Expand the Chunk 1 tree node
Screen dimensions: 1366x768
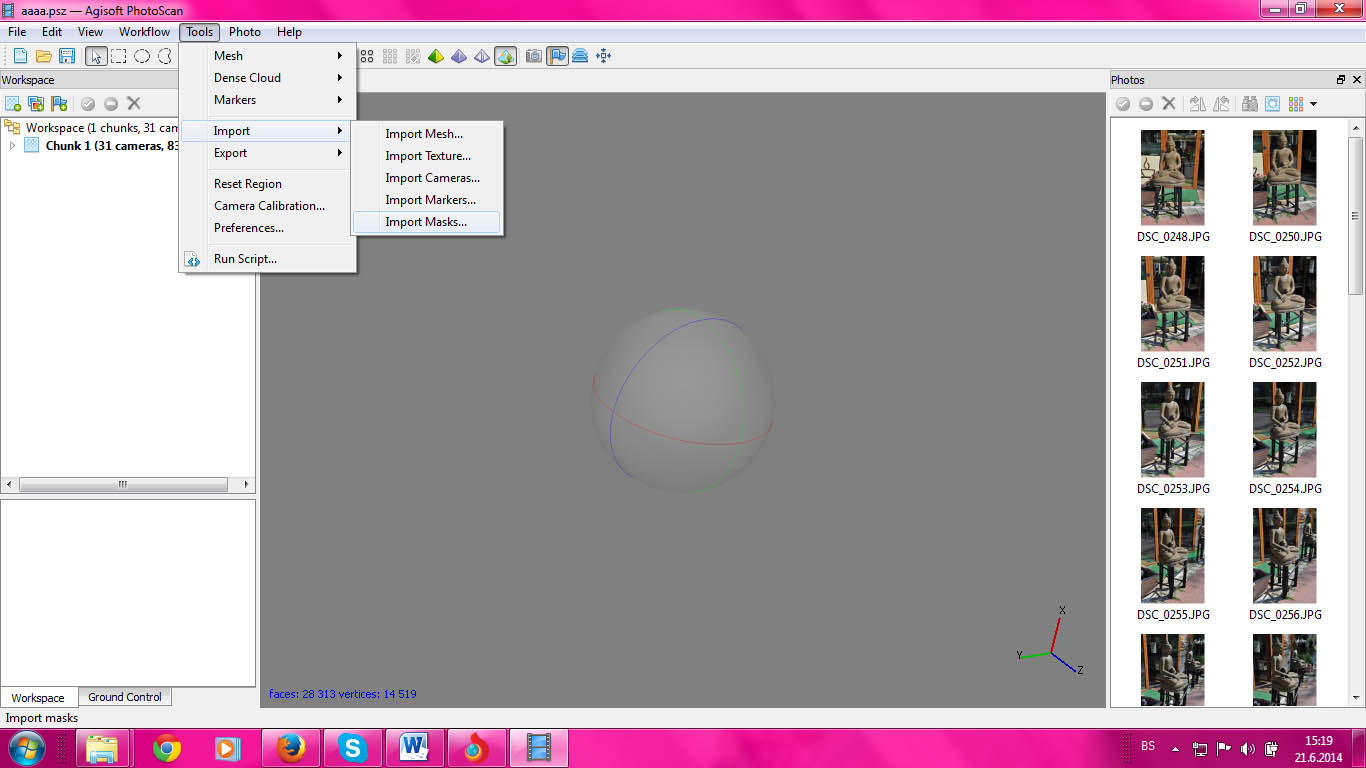coord(12,146)
